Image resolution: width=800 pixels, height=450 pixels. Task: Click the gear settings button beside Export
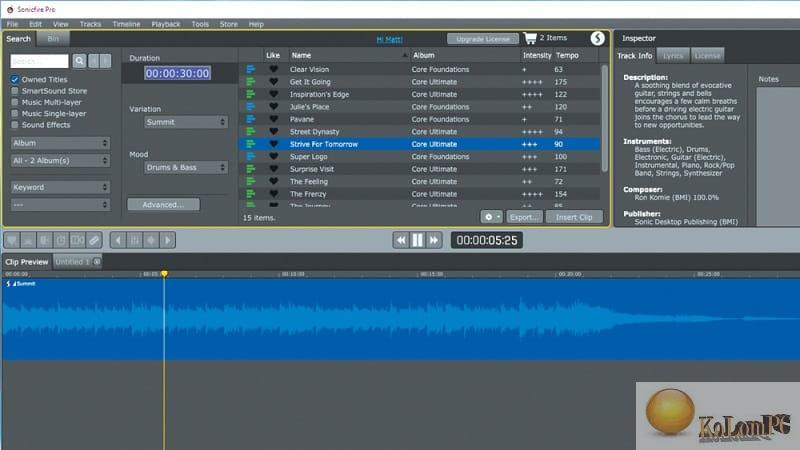coord(491,217)
